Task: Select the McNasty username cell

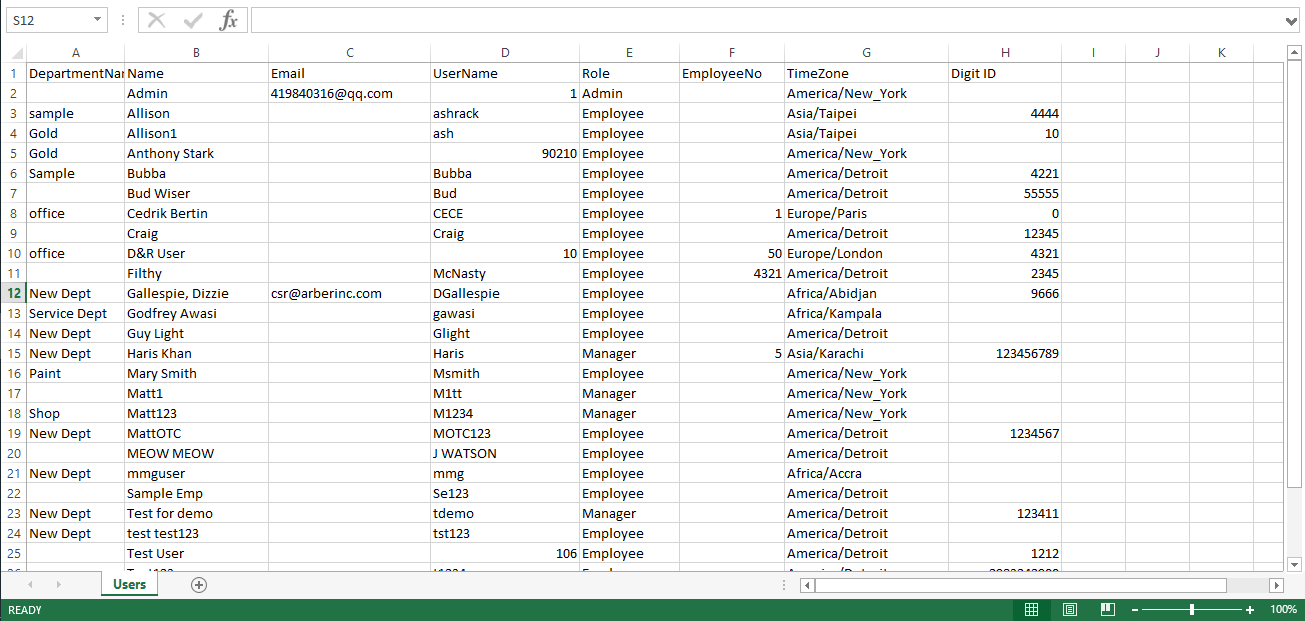Action: coord(505,273)
